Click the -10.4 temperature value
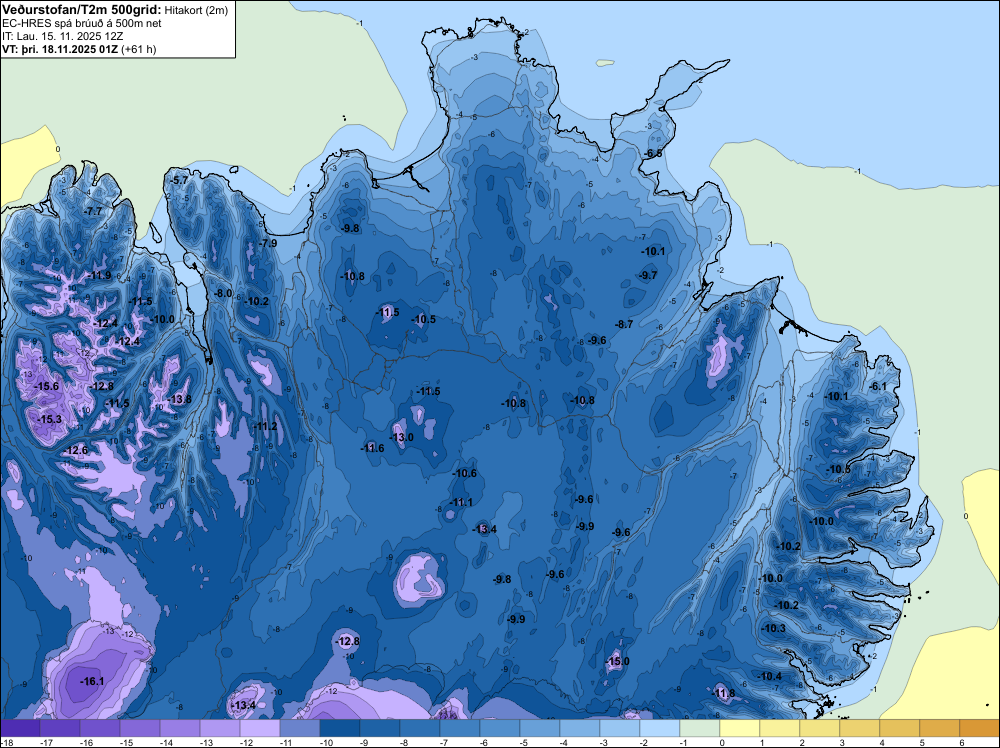This screenshot has height=748, width=1000. point(770,677)
